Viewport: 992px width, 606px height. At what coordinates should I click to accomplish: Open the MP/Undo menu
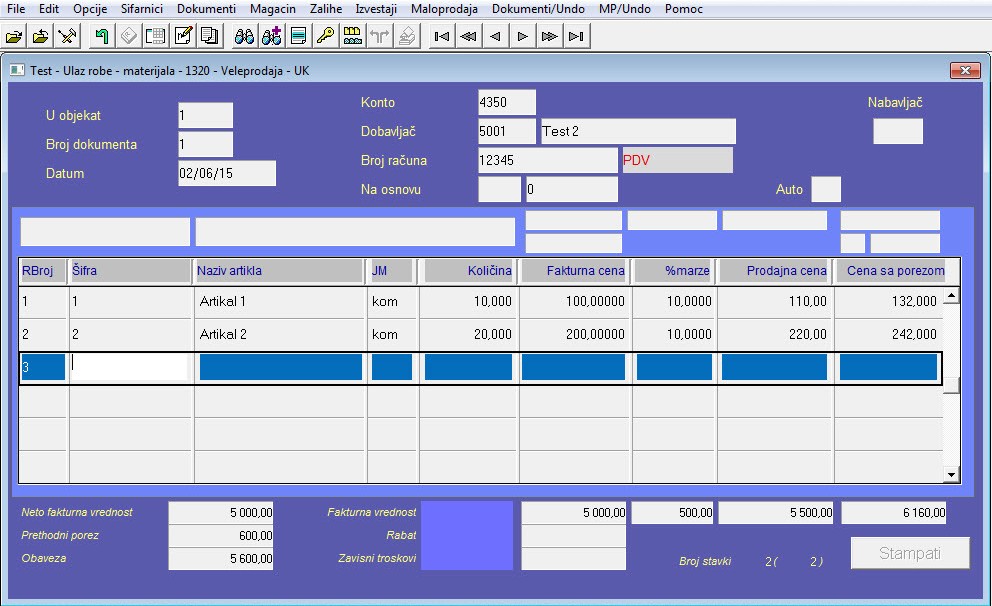624,9
